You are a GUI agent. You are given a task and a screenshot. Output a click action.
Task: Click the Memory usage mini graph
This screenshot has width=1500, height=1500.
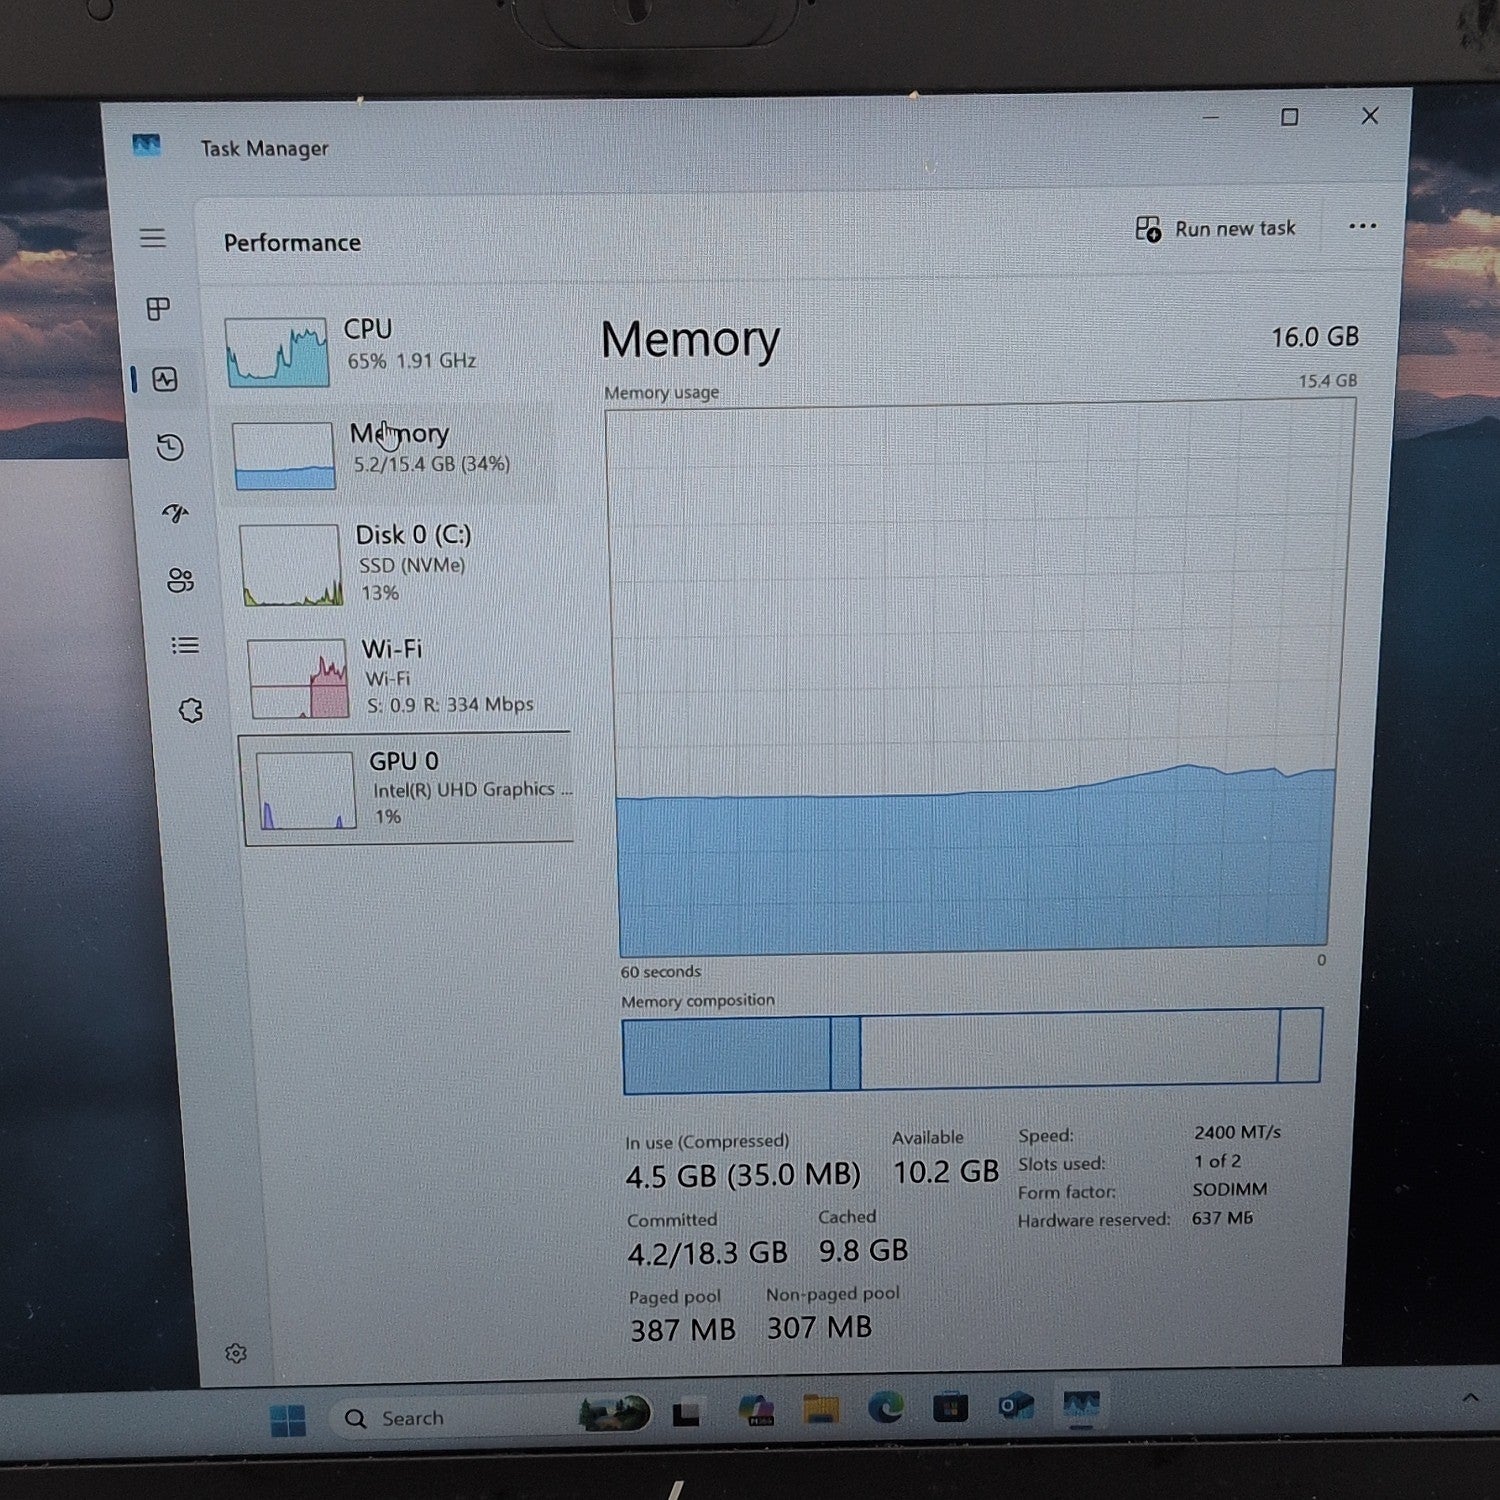pos(284,456)
